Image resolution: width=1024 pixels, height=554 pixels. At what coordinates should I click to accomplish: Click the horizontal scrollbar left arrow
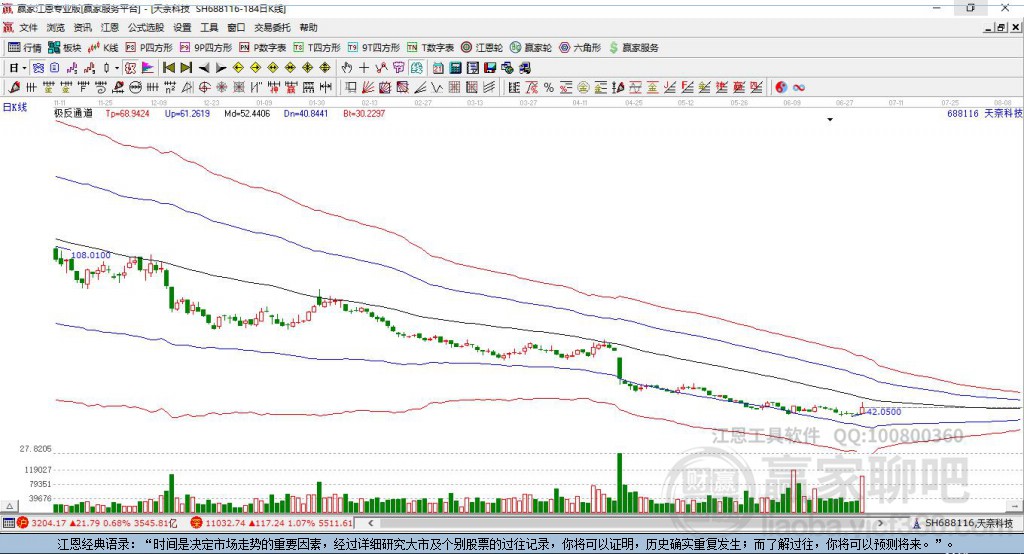pyautogui.click(x=370, y=523)
